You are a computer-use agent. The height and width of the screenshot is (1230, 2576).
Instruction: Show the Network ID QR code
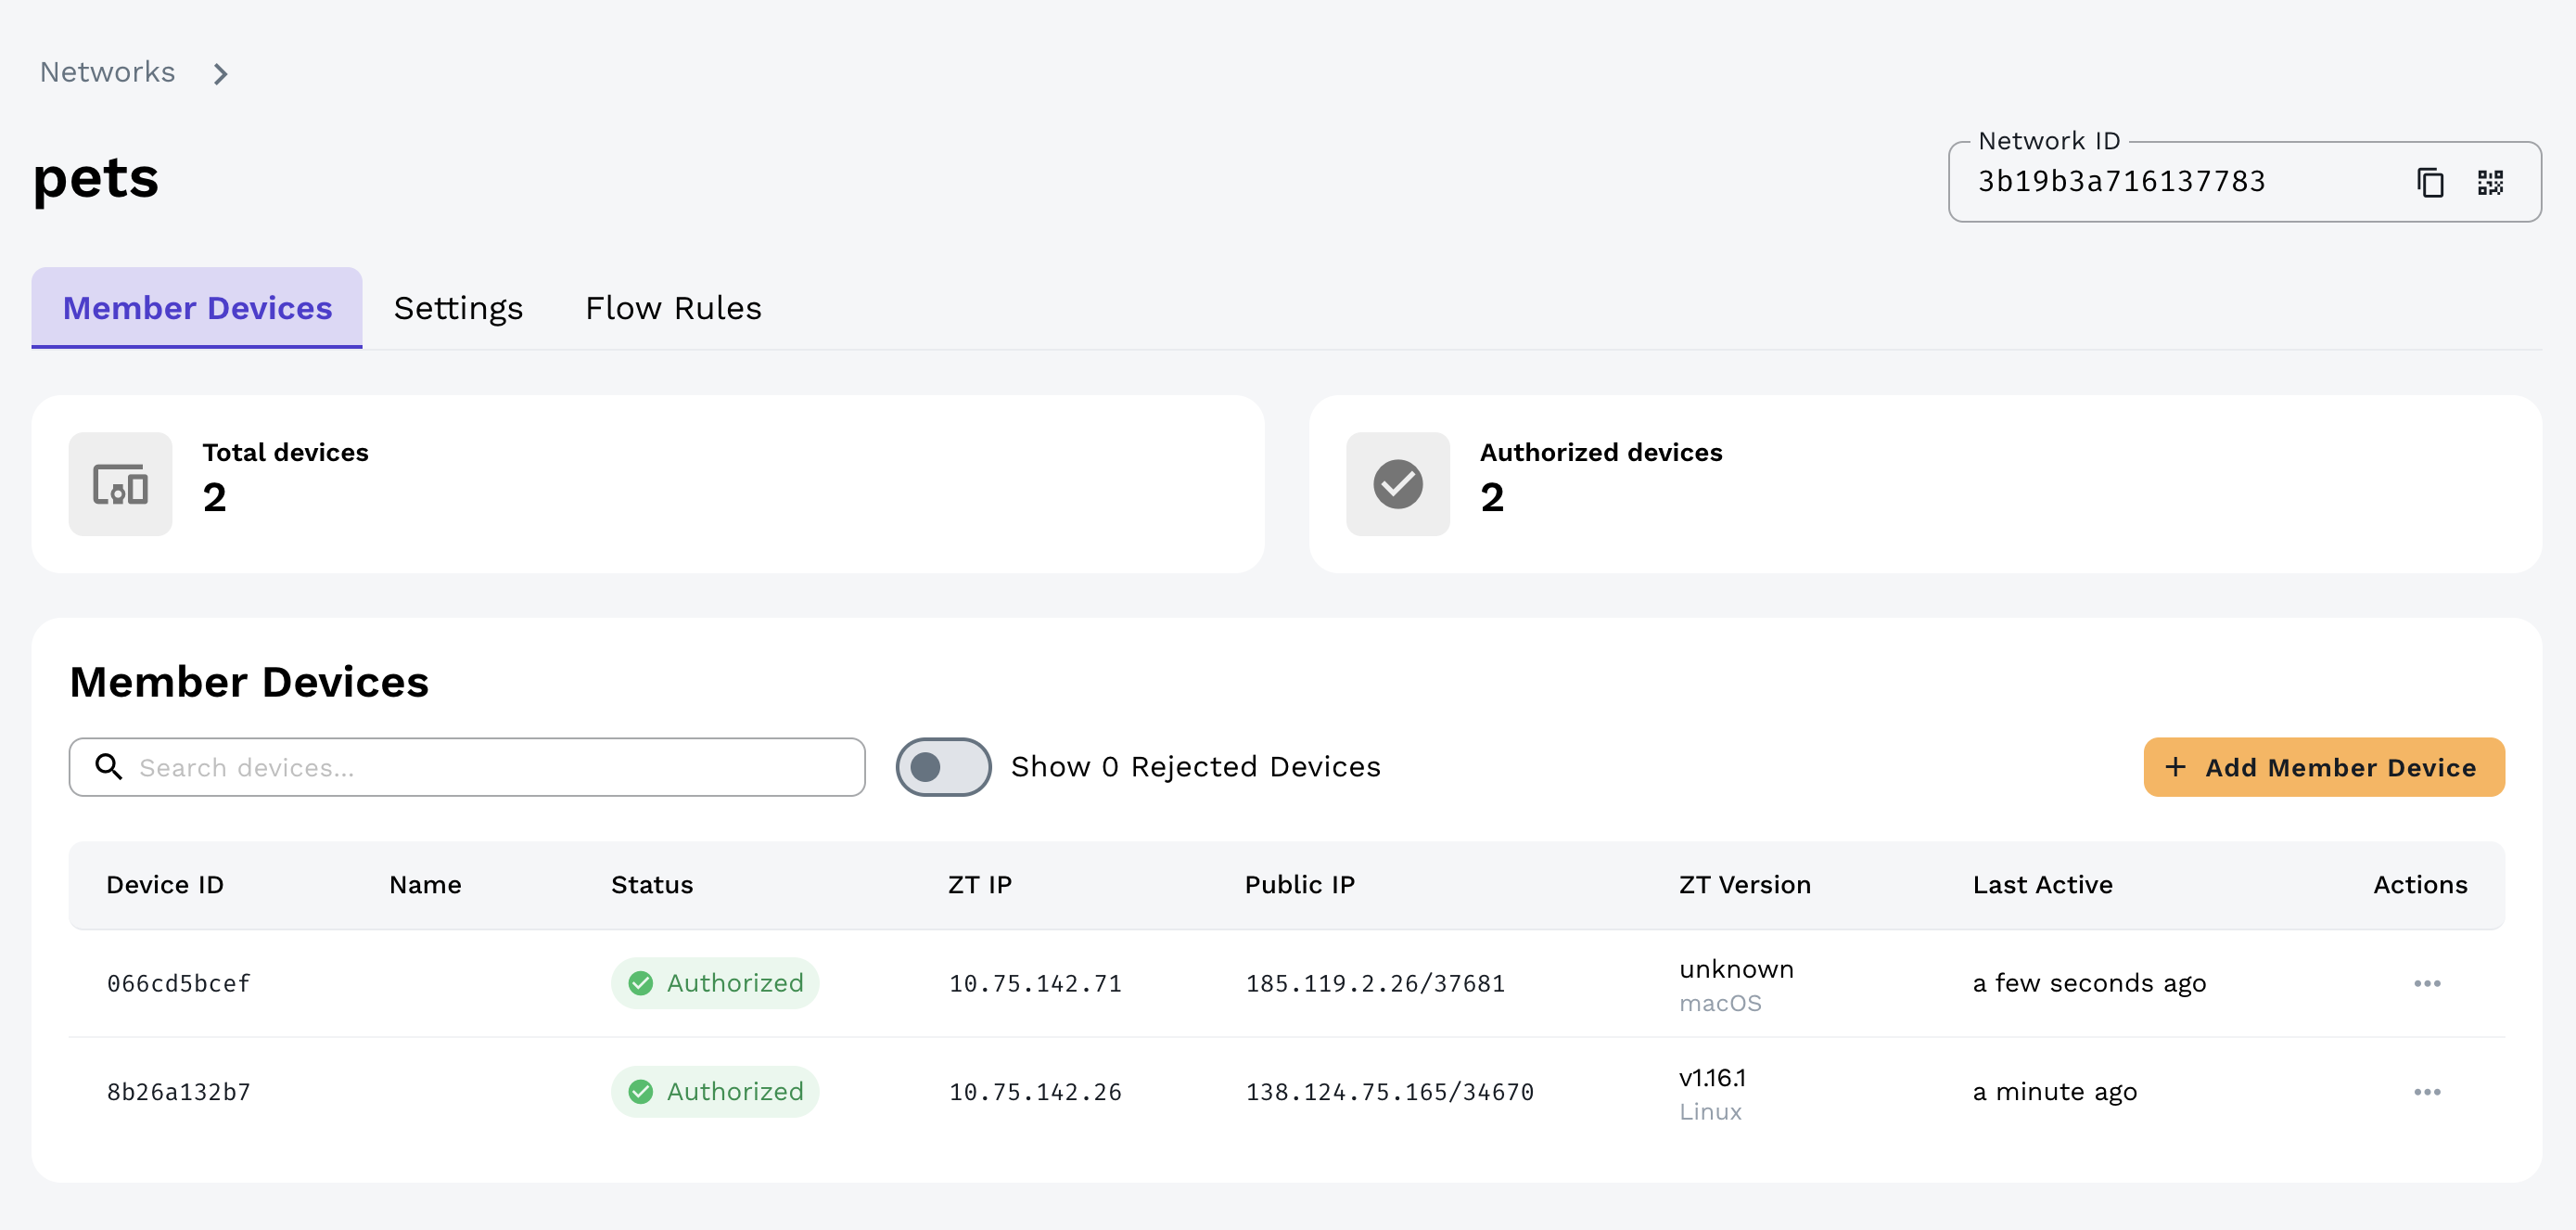[2490, 183]
